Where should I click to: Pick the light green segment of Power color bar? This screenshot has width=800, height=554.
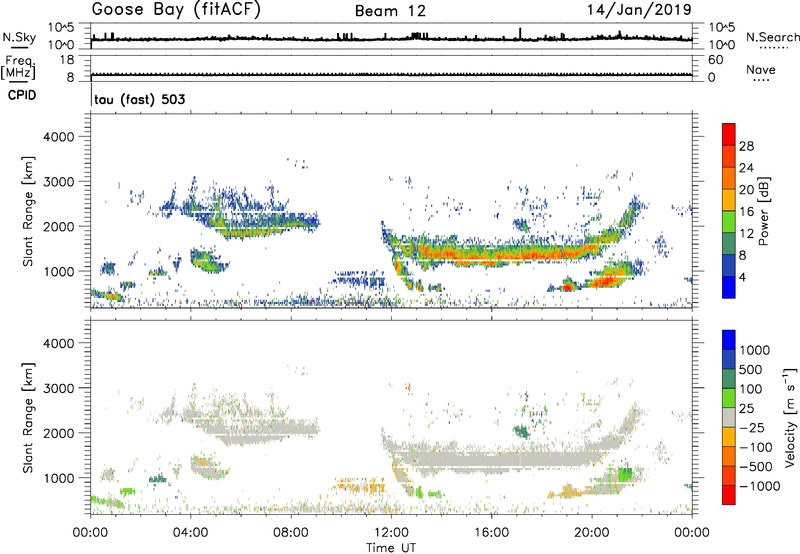point(729,222)
